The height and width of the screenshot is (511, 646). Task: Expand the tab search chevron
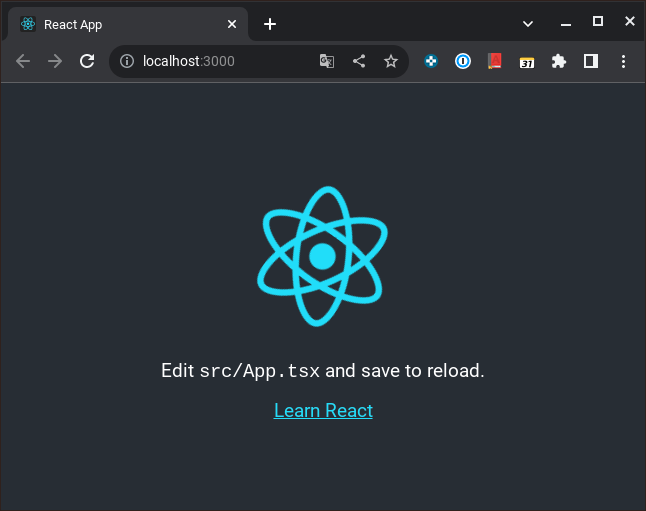coord(529,23)
